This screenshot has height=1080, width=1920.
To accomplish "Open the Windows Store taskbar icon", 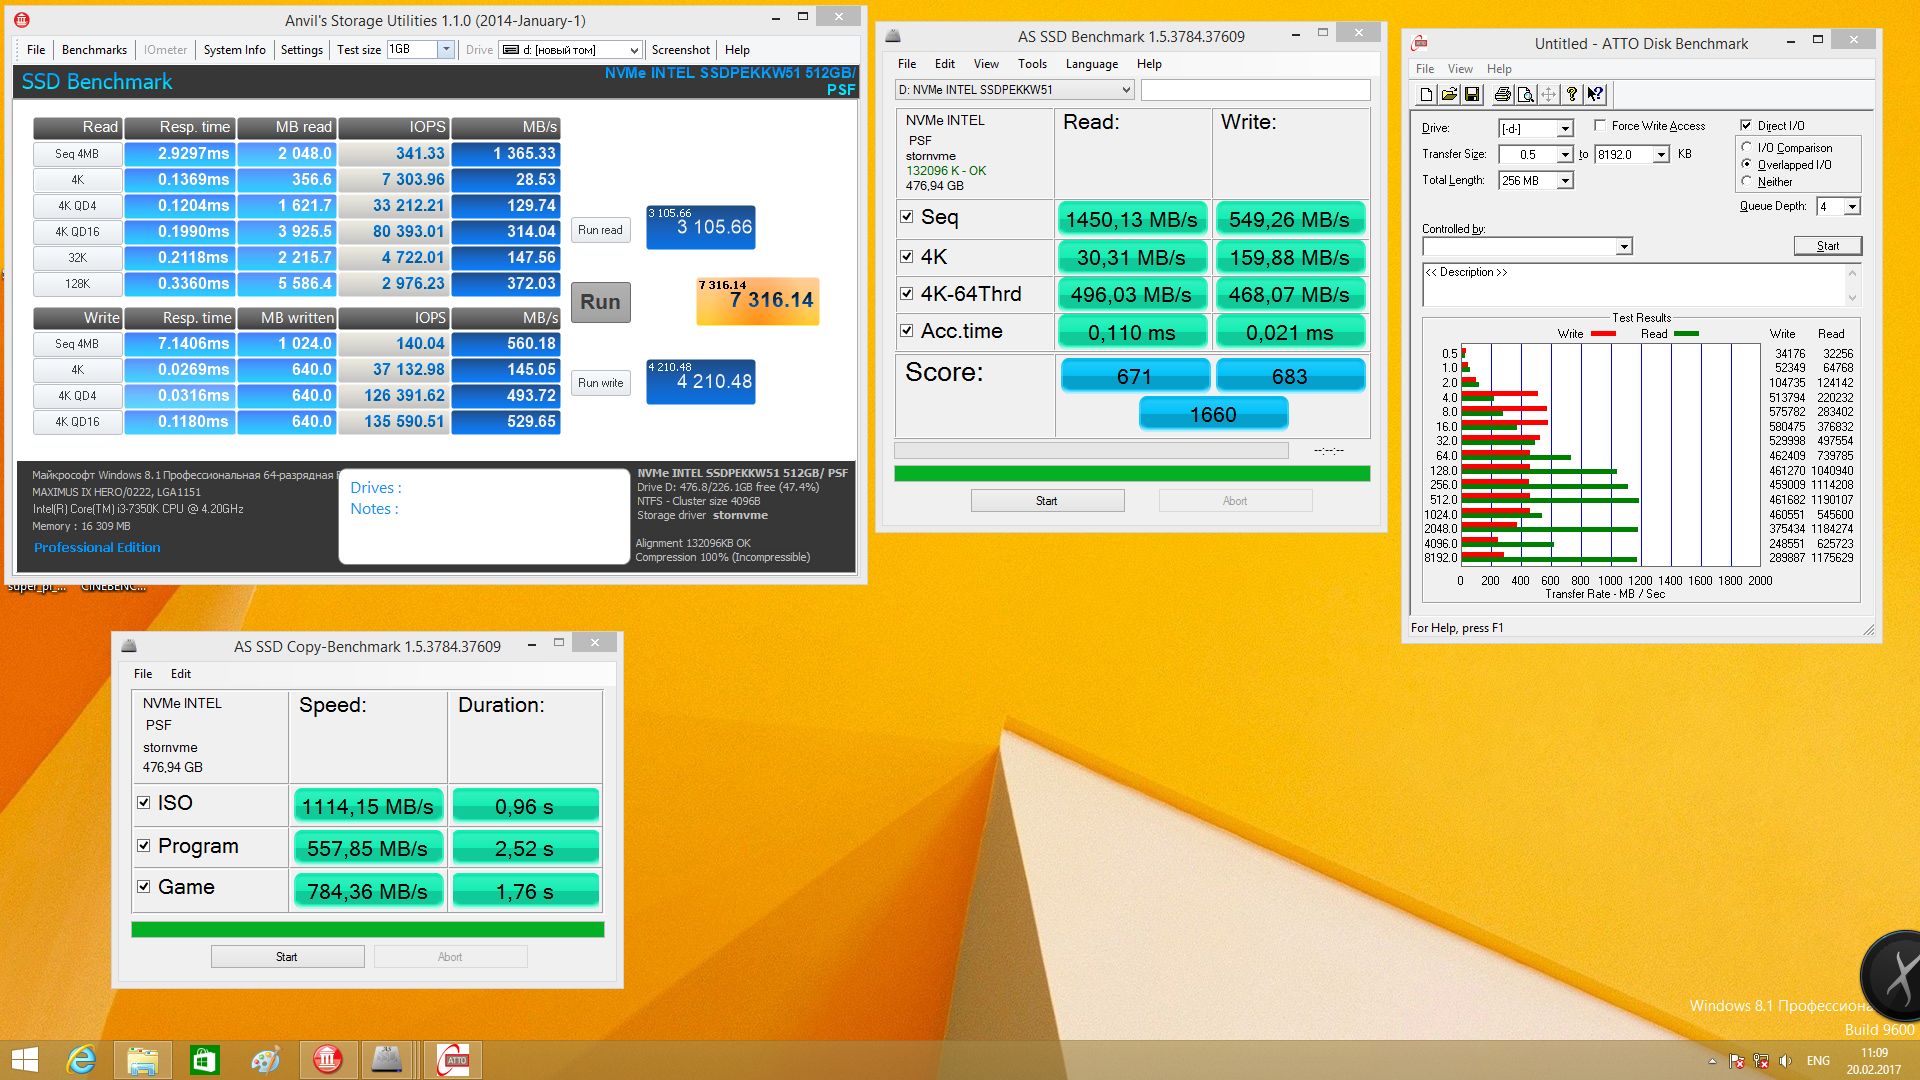I will coord(204,1060).
